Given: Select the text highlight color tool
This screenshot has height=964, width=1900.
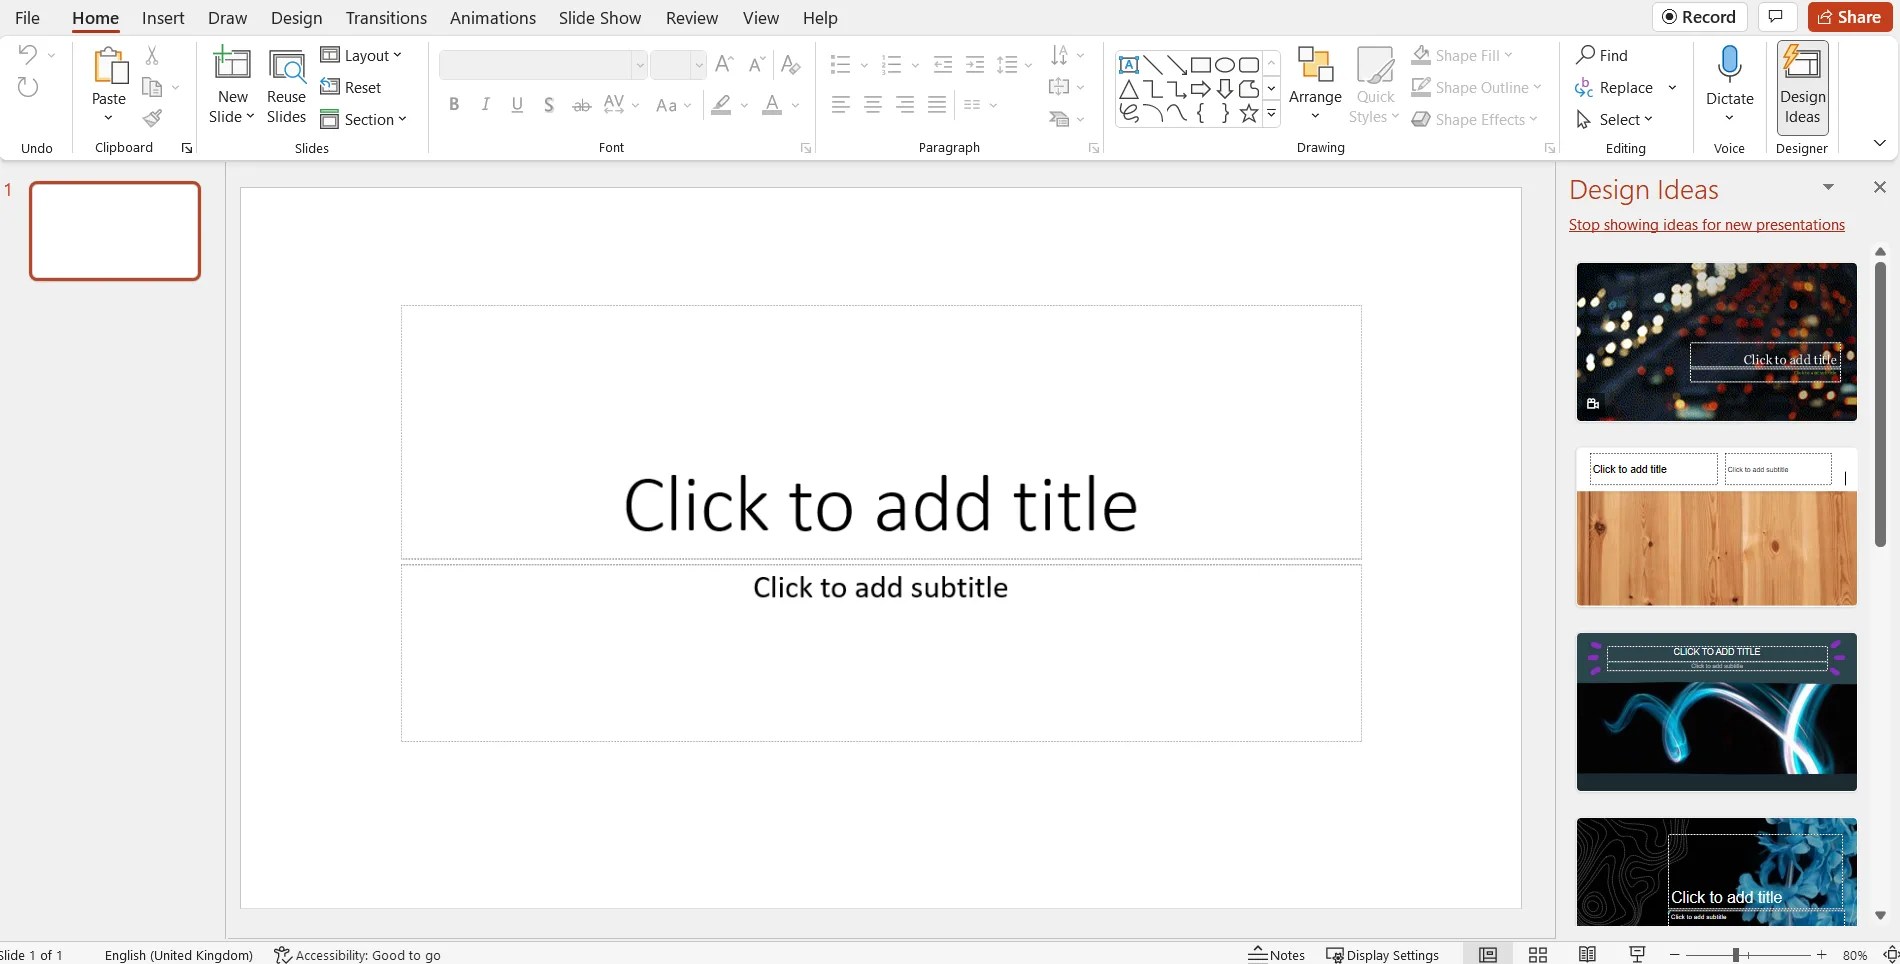Looking at the screenshot, I should 720,105.
